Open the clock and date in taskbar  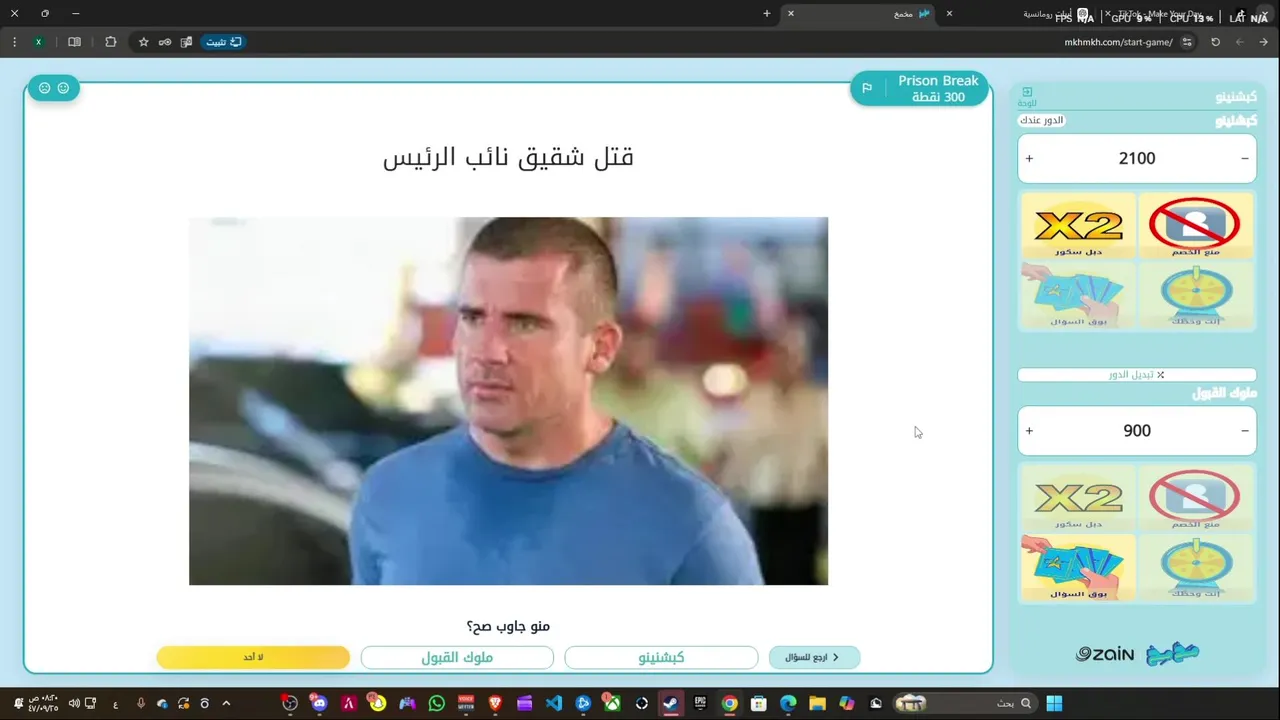pos(42,704)
